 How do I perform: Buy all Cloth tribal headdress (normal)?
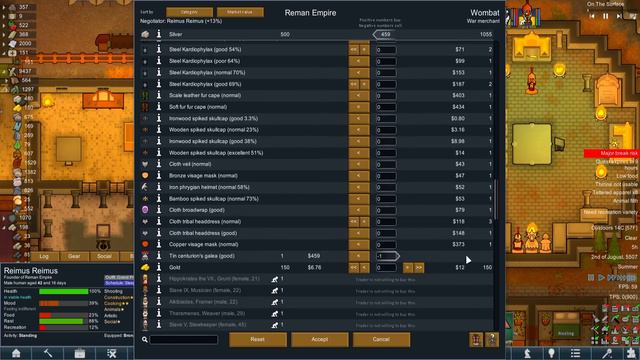(353, 222)
